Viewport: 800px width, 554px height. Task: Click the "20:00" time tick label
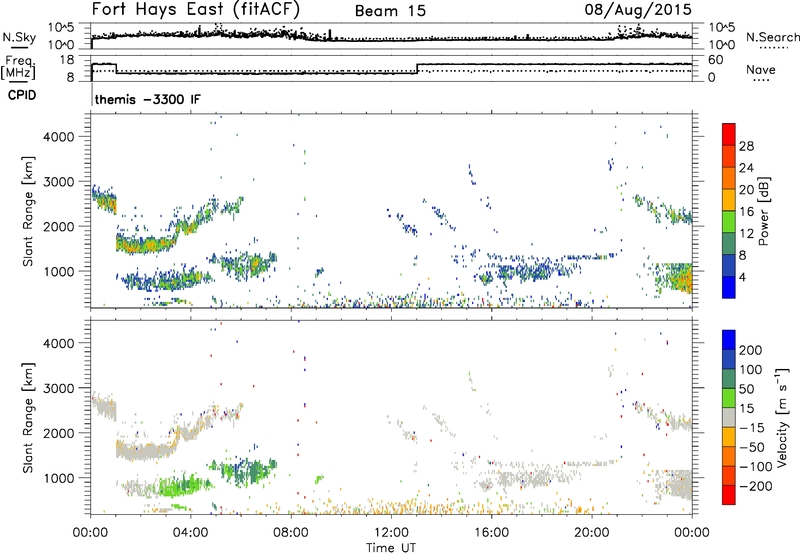coord(591,533)
